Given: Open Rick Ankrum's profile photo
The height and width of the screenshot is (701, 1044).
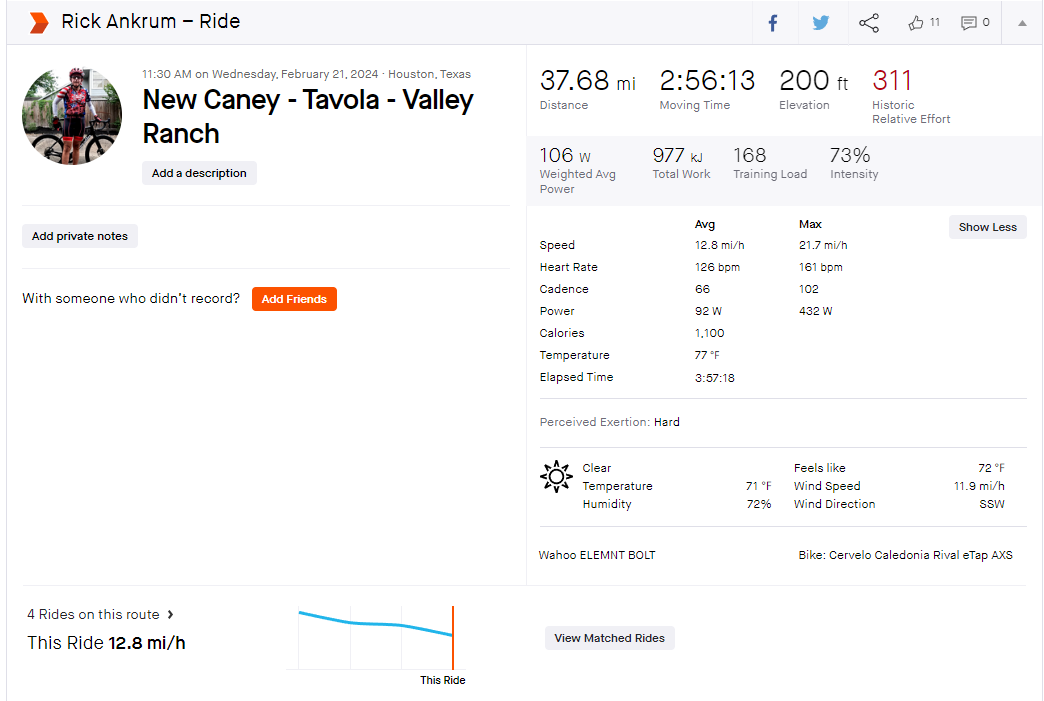Looking at the screenshot, I should [72, 116].
